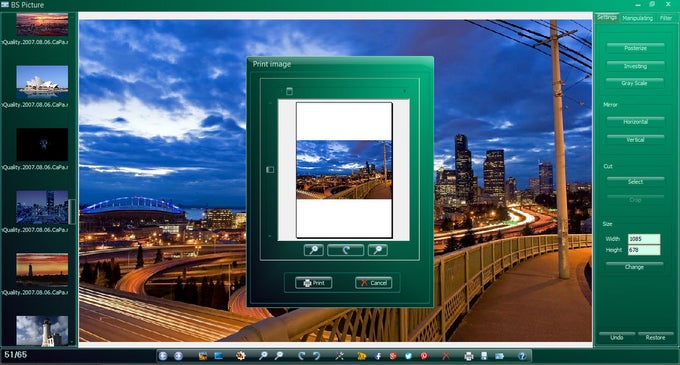Viewport: 680px width, 365px height.
Task: Click the rotate preview button in Print dialog
Action: pos(346,250)
